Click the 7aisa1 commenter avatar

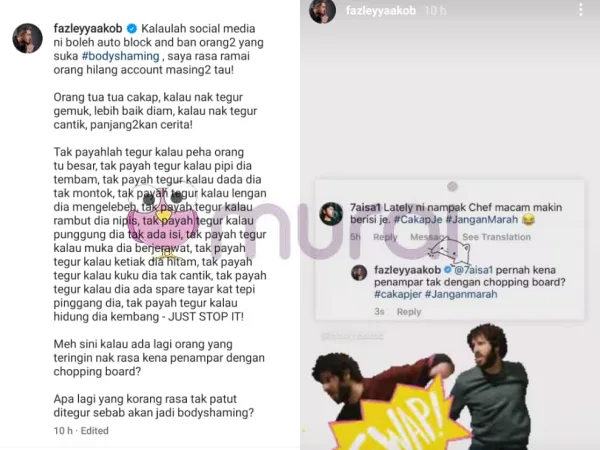coord(331,214)
